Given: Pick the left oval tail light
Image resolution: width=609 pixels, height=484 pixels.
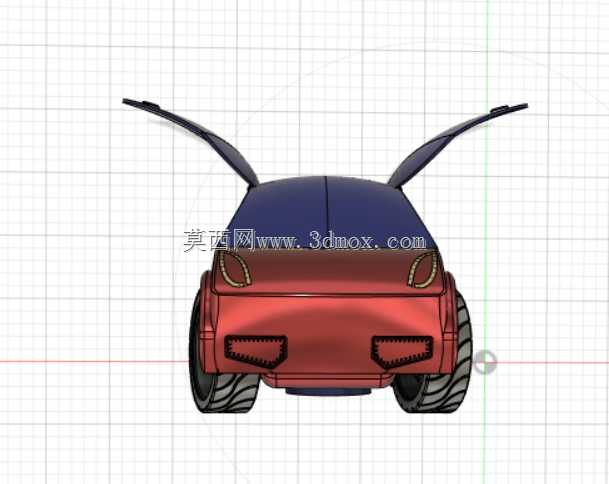Looking at the screenshot, I should click(x=234, y=269).
